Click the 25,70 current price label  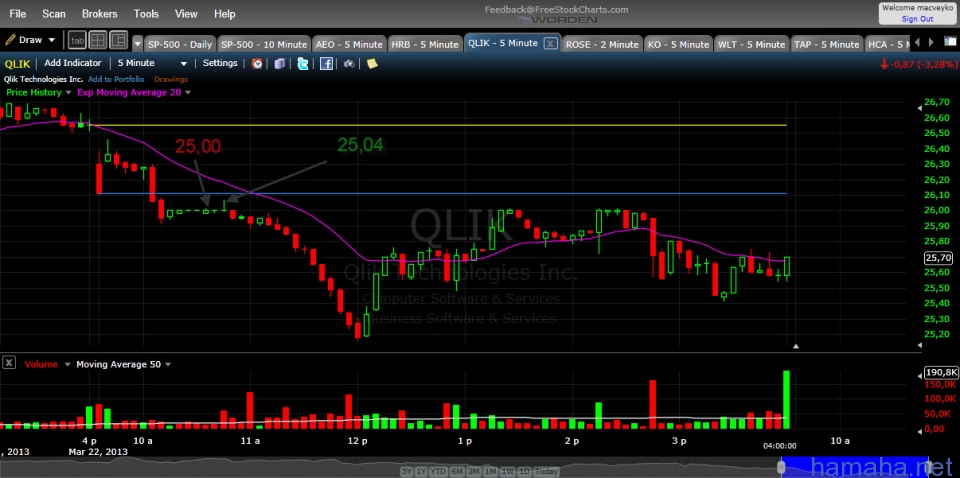[937, 258]
